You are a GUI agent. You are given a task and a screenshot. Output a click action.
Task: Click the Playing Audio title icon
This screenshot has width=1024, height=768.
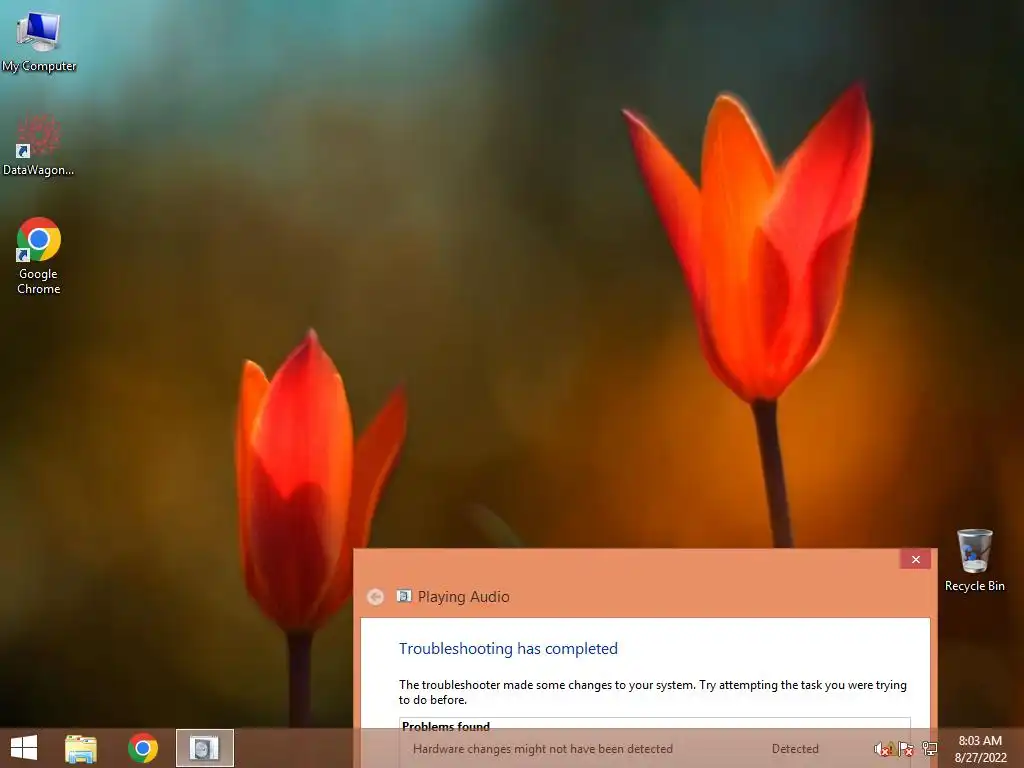click(404, 596)
